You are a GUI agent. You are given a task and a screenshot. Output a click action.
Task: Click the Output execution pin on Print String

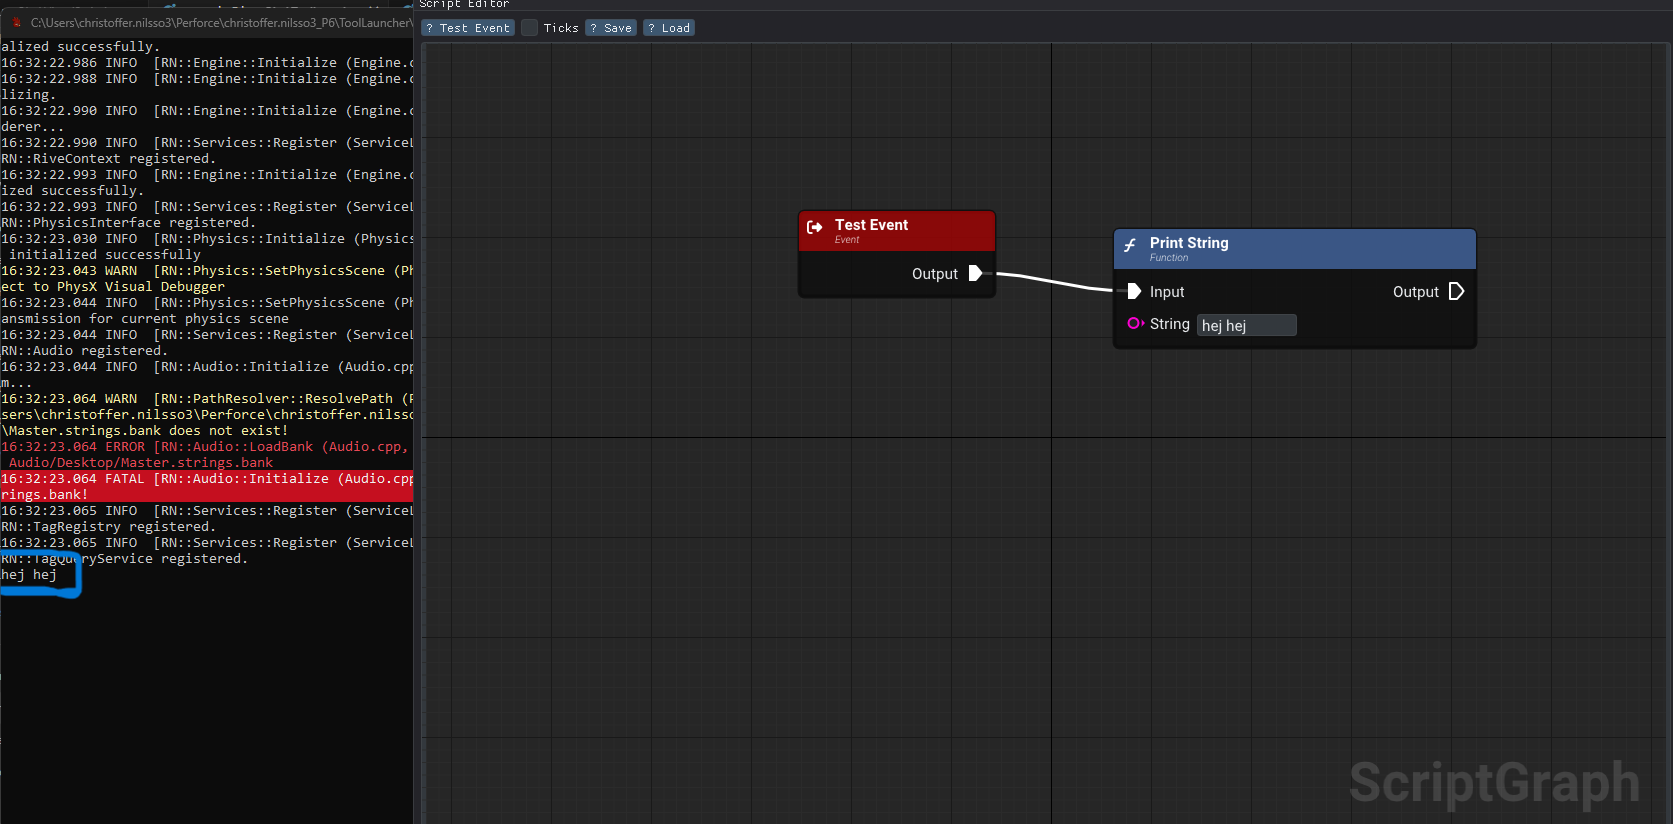coord(1456,292)
